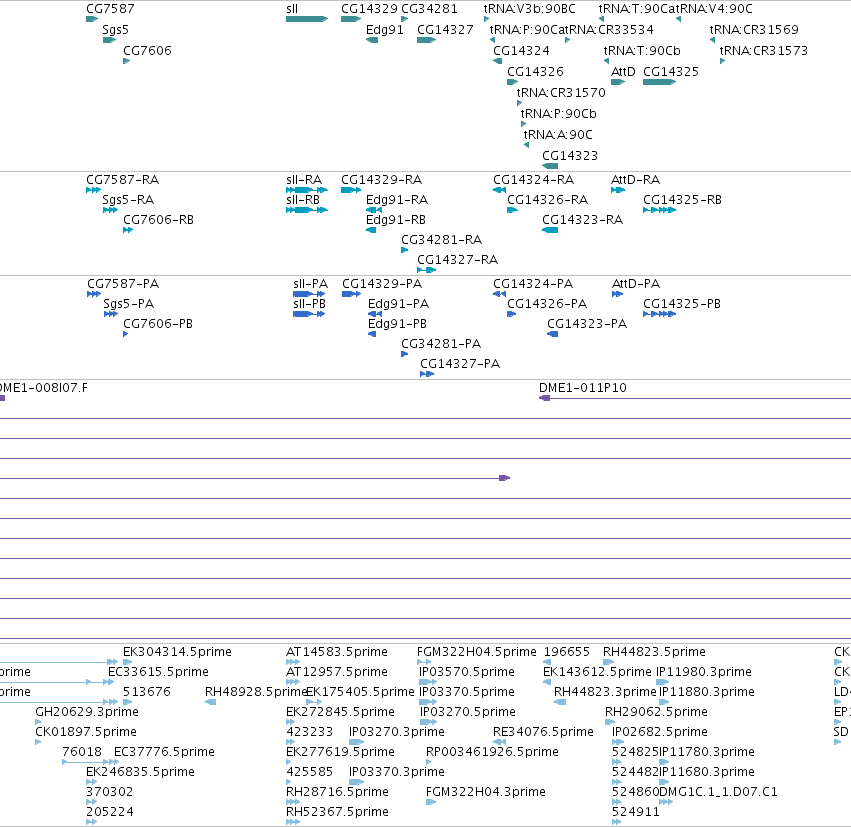Open EST GH20629.3prime
The image size is (851, 827).
87,712
